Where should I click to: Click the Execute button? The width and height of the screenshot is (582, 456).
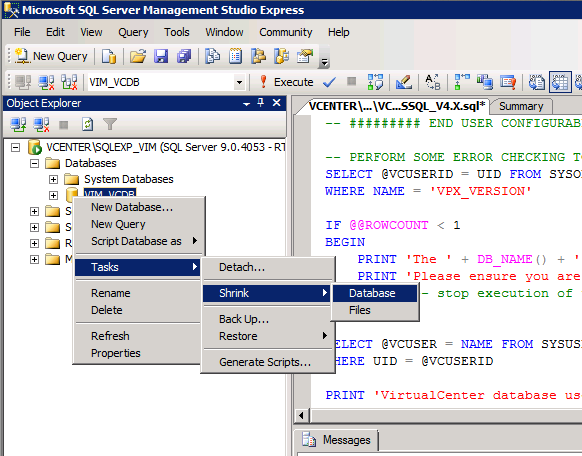(286, 82)
